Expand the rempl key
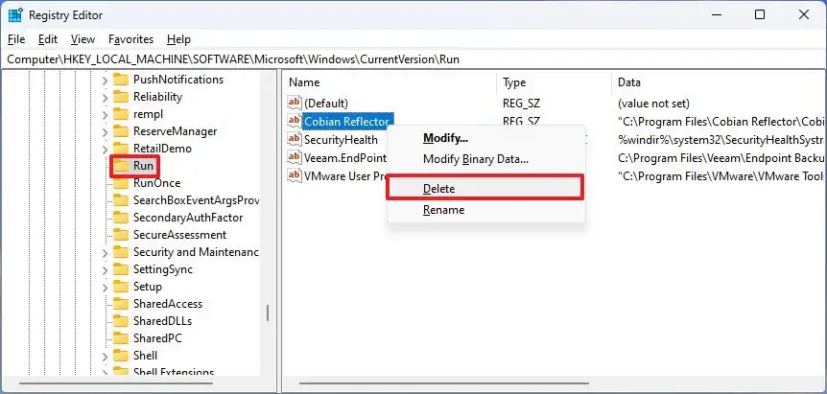The height and width of the screenshot is (394, 827). (x=104, y=115)
